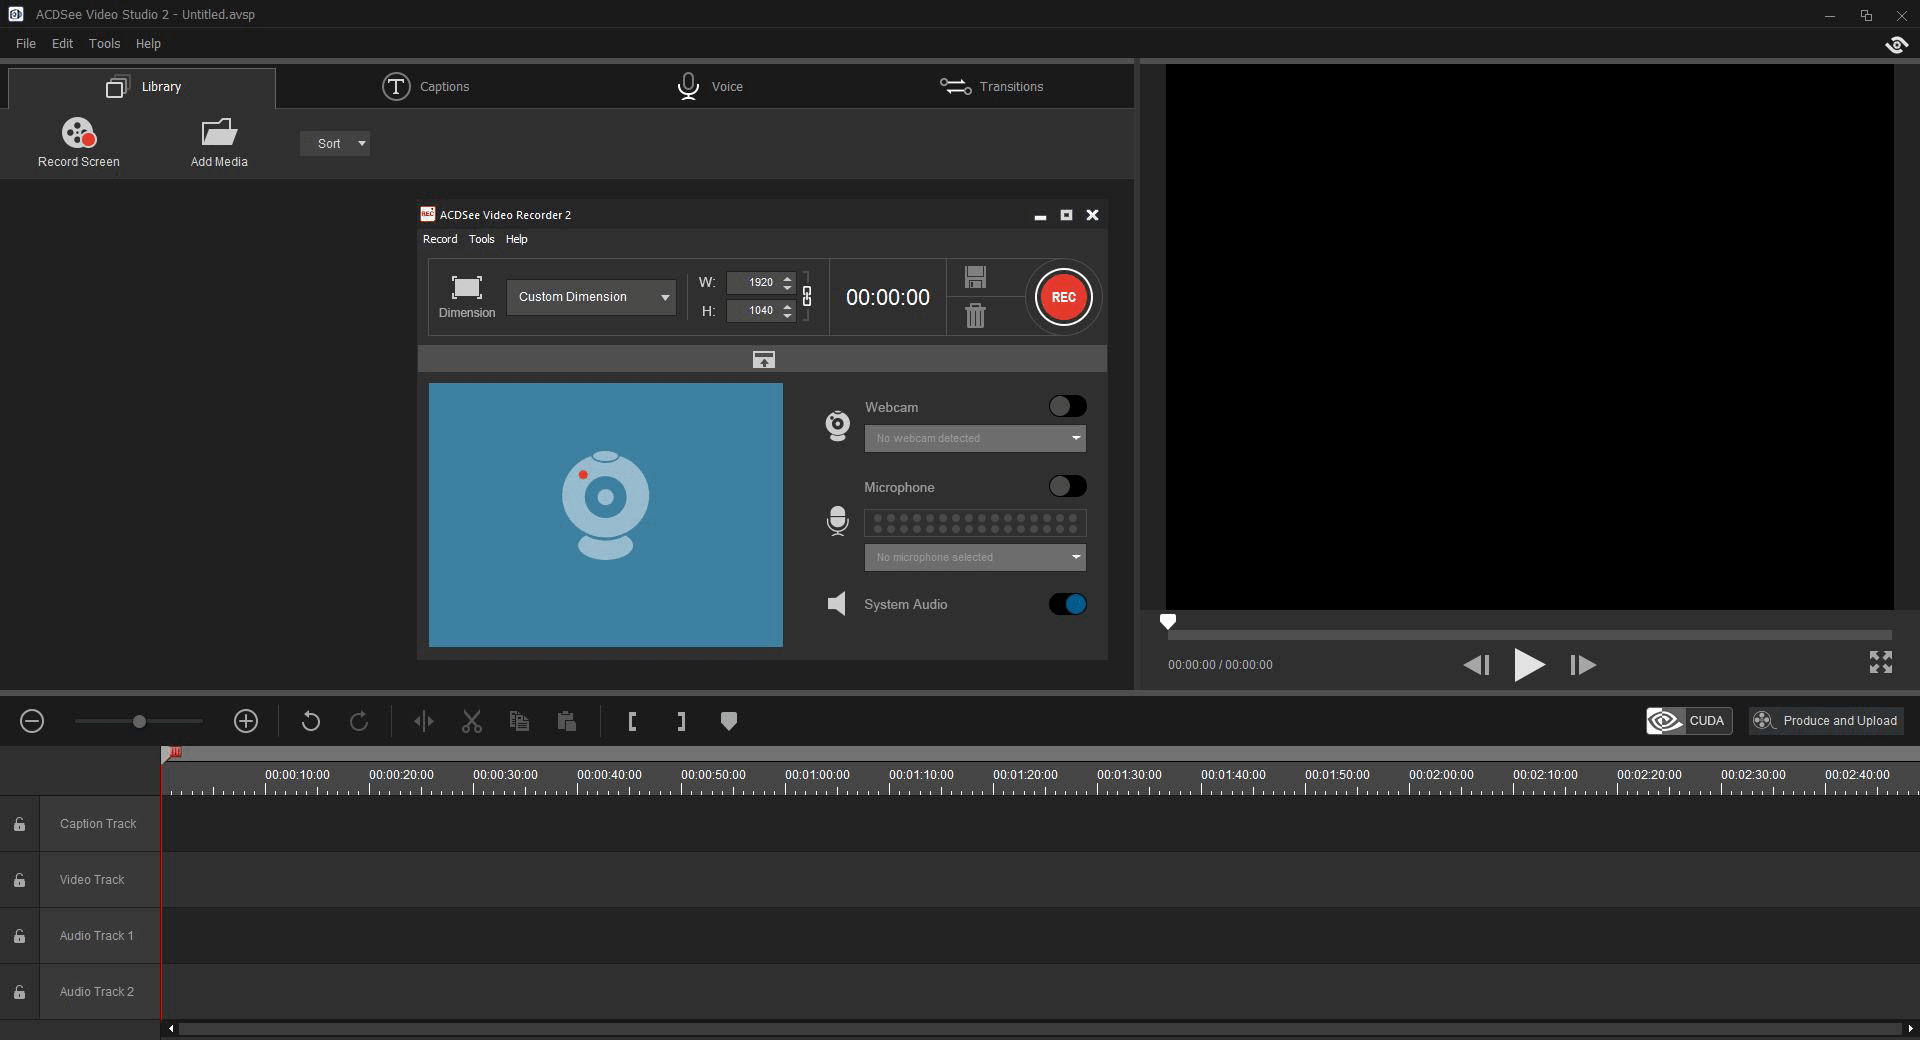
Task: Decrease the height value with the down arrow
Action: pyautogui.click(x=788, y=316)
